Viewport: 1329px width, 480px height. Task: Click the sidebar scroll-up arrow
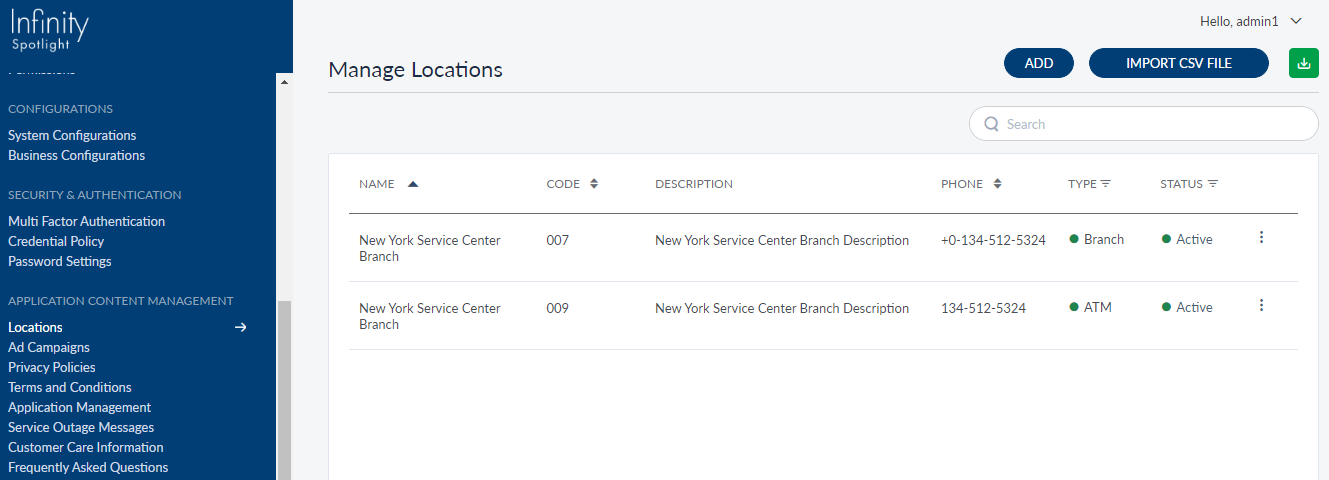click(284, 82)
